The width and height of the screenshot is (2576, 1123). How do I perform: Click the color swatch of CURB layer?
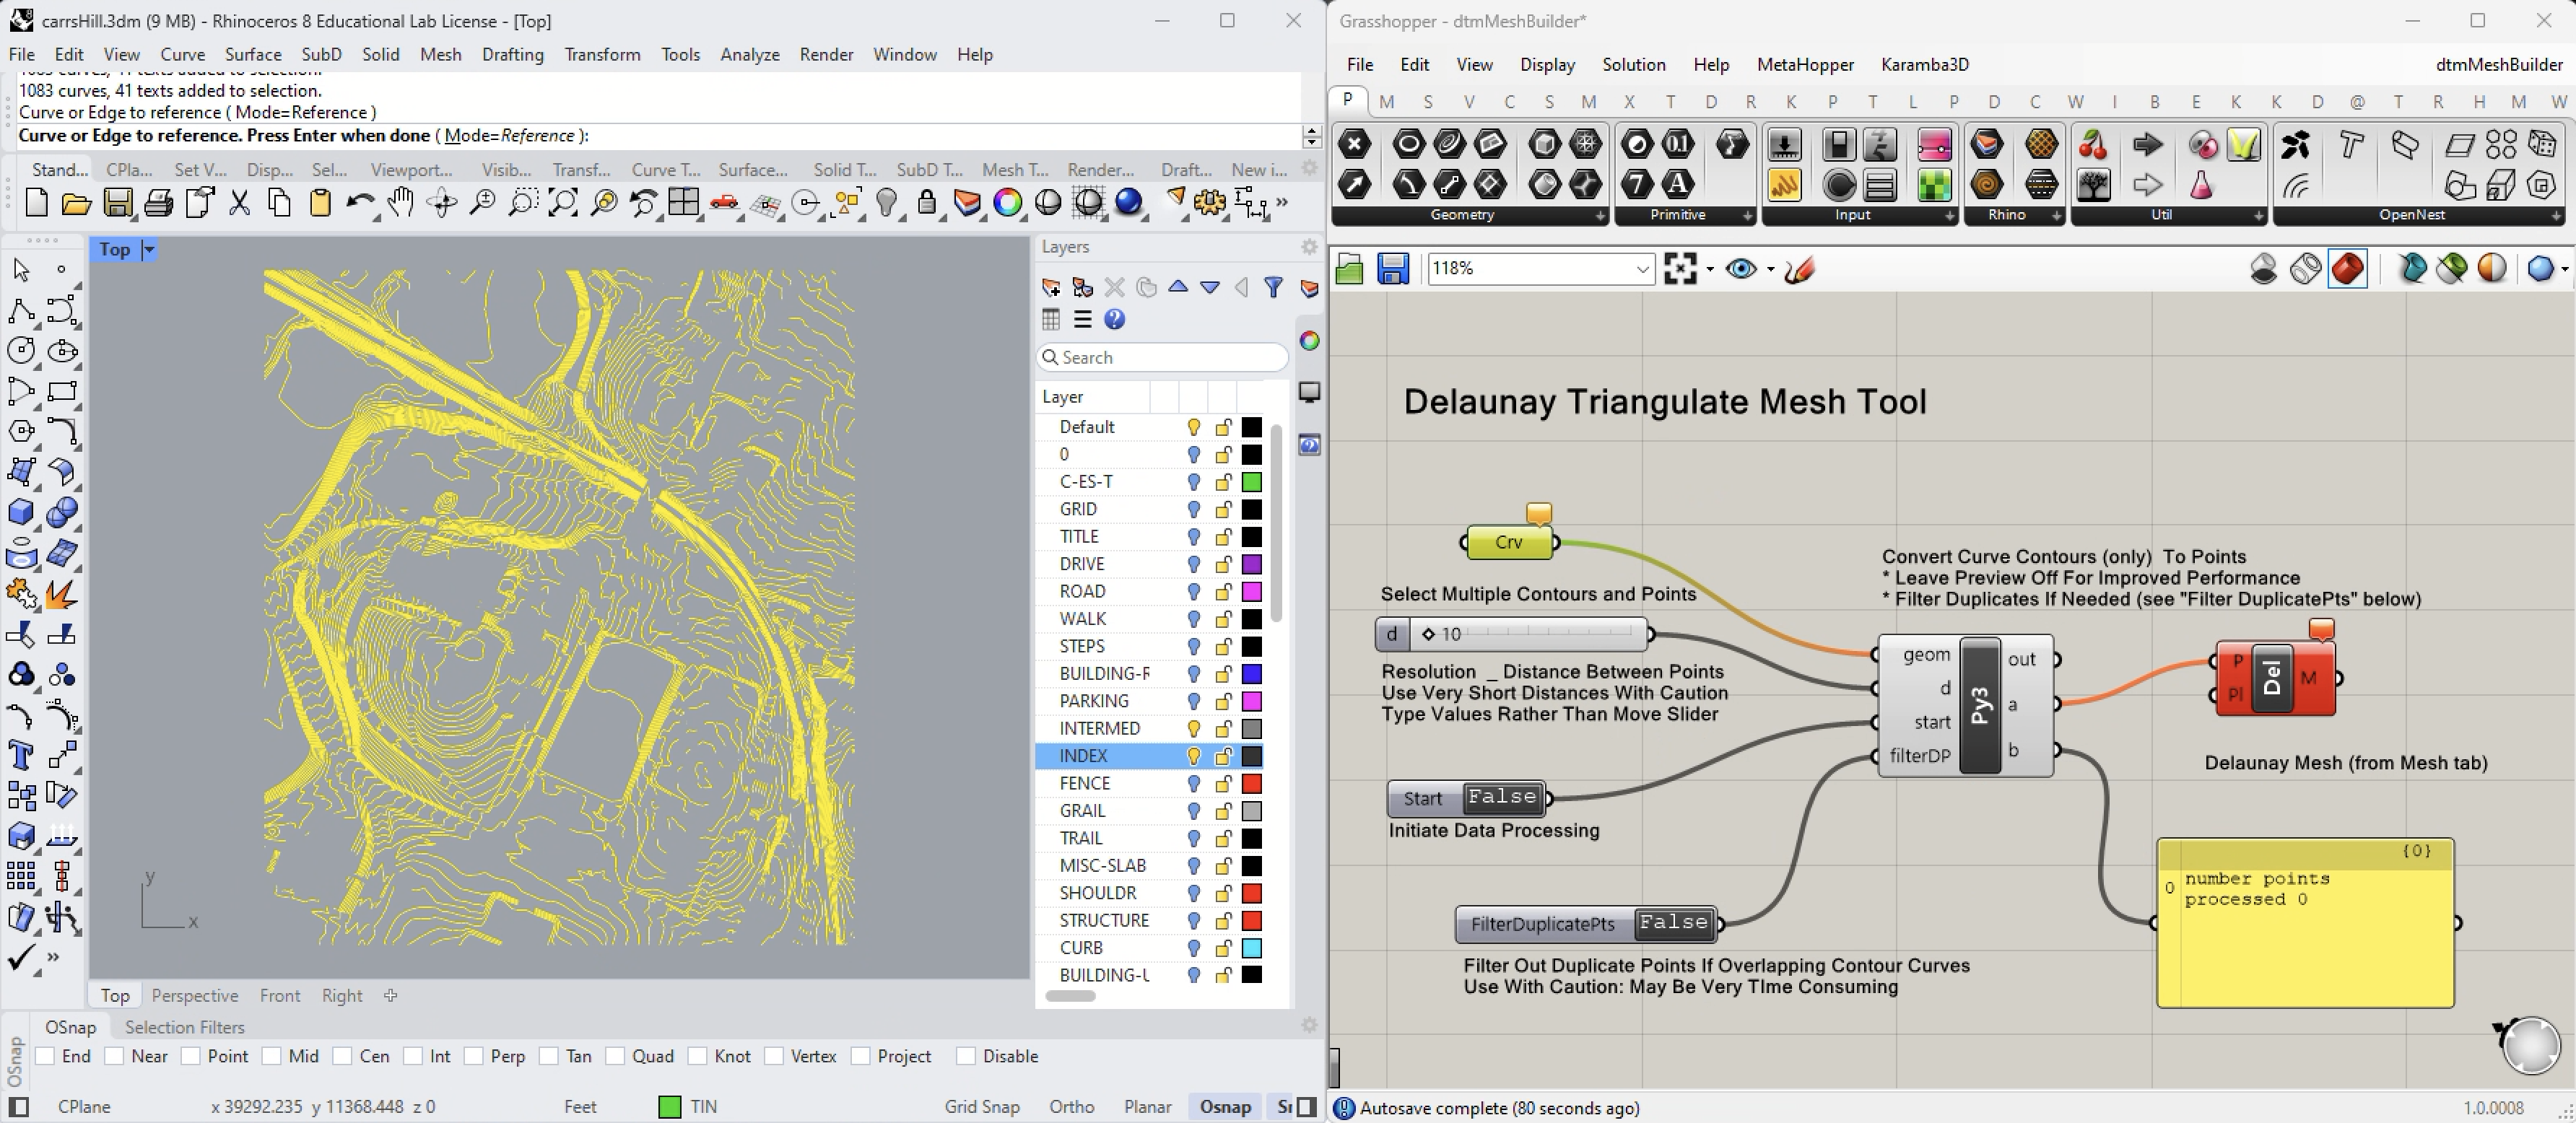(1251, 947)
